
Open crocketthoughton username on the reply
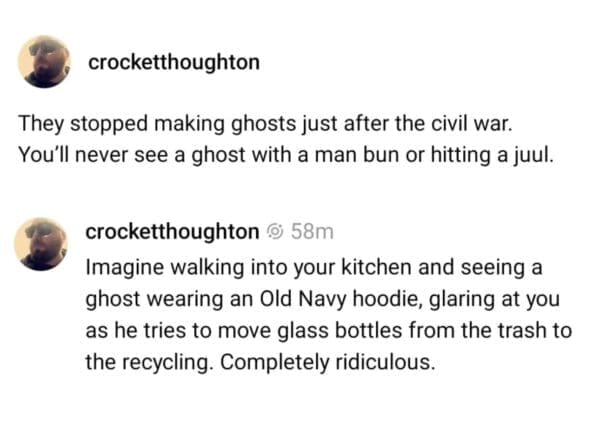pos(172,232)
